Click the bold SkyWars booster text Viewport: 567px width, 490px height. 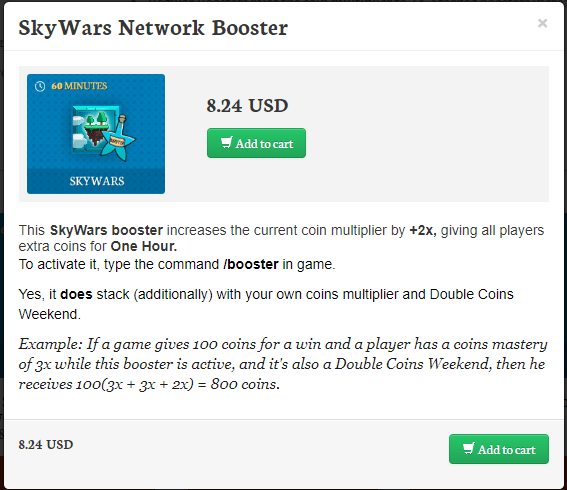[106, 230]
